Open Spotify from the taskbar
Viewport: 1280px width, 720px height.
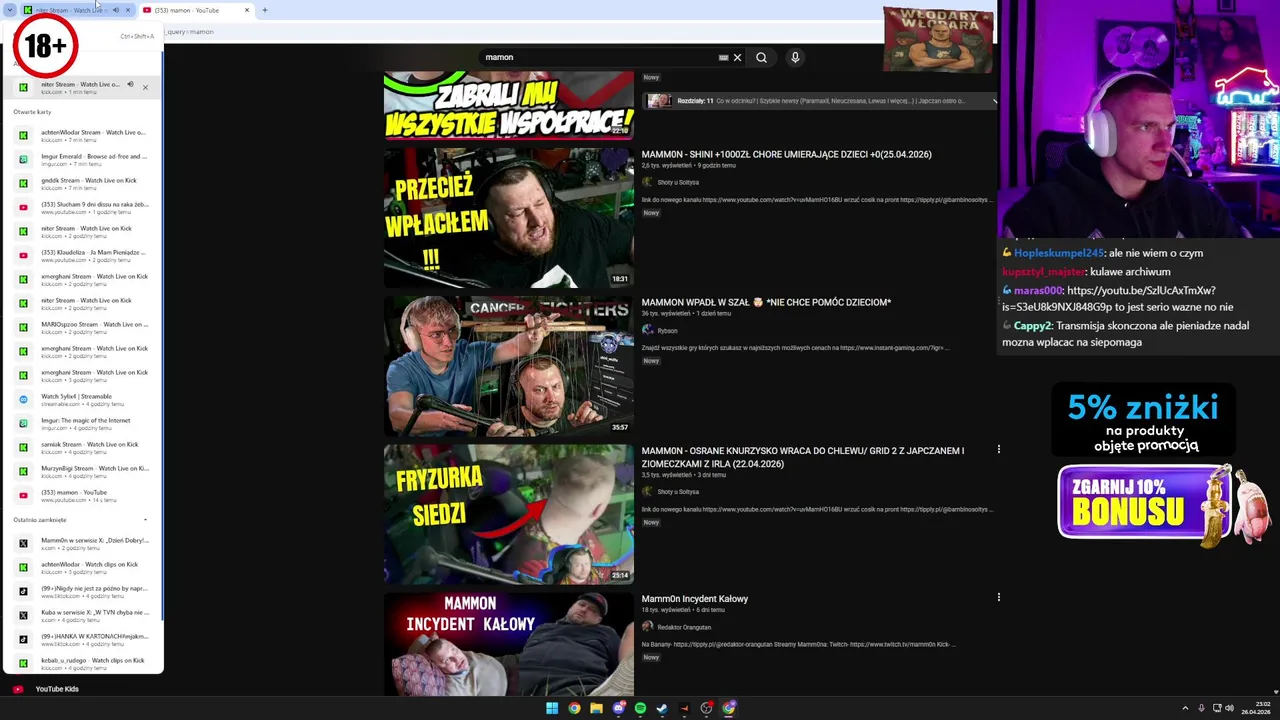click(640, 708)
